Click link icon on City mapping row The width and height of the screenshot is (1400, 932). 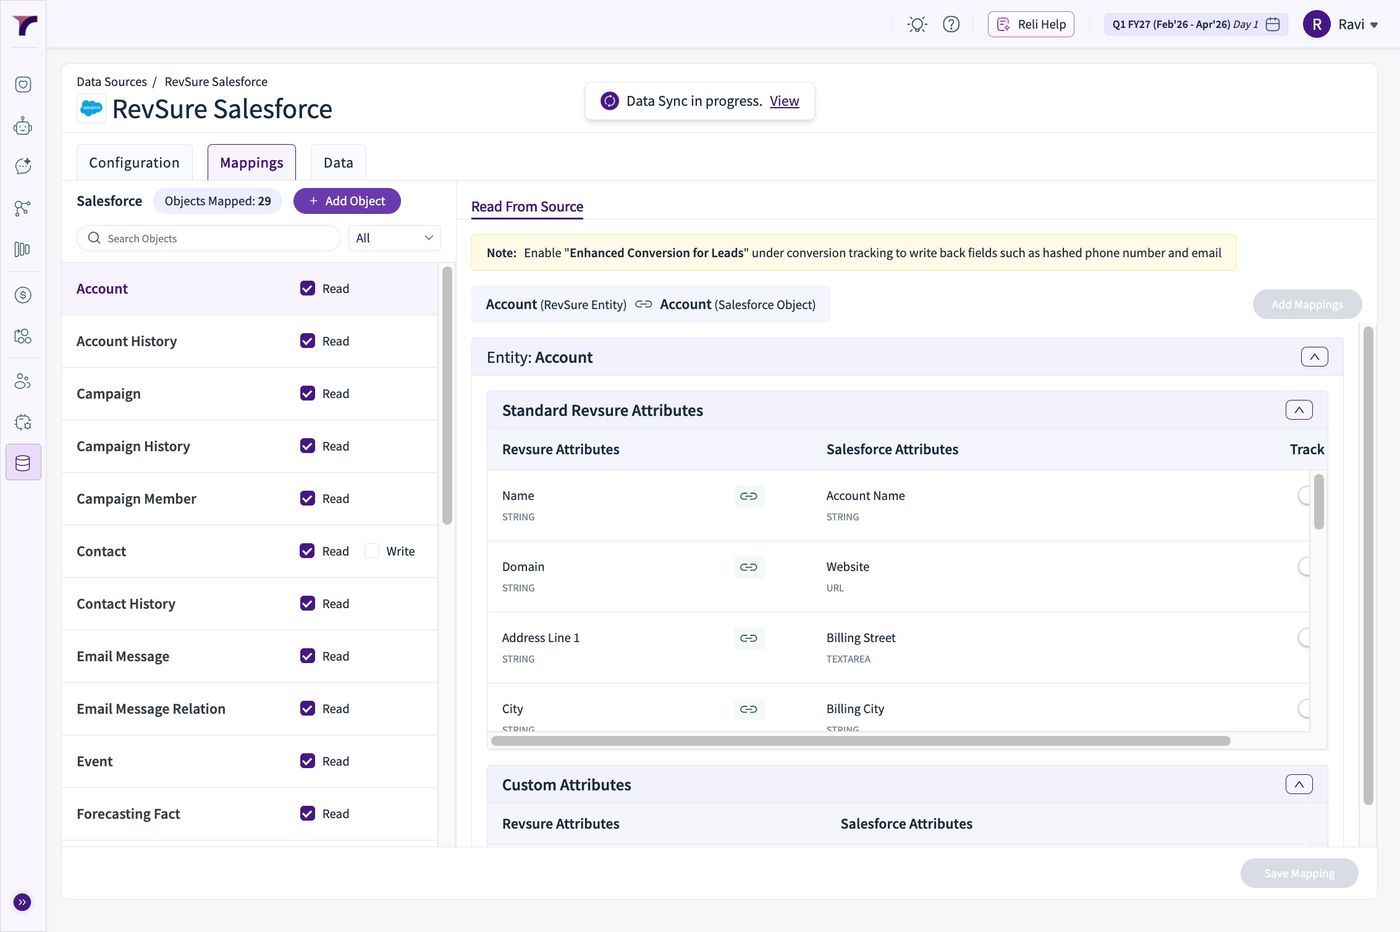click(x=749, y=709)
